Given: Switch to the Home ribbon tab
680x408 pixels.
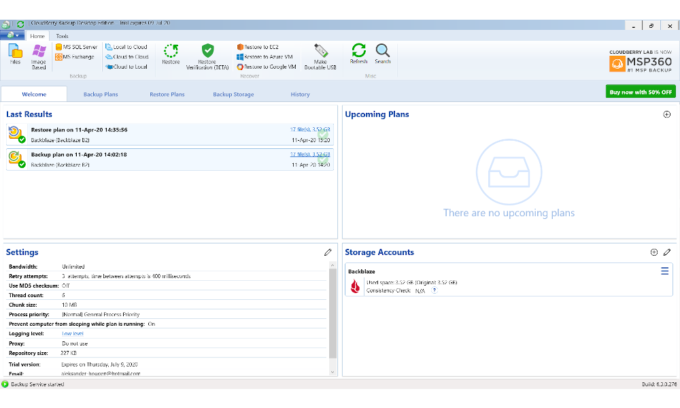Looking at the screenshot, I should (x=37, y=36).
